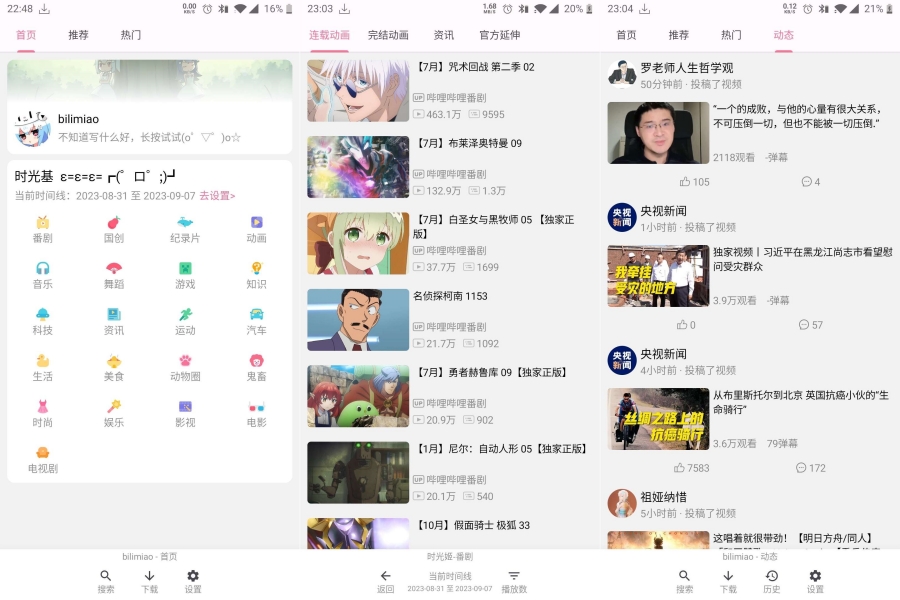
Task: Switch to the 动态 tab
Action: click(x=782, y=34)
